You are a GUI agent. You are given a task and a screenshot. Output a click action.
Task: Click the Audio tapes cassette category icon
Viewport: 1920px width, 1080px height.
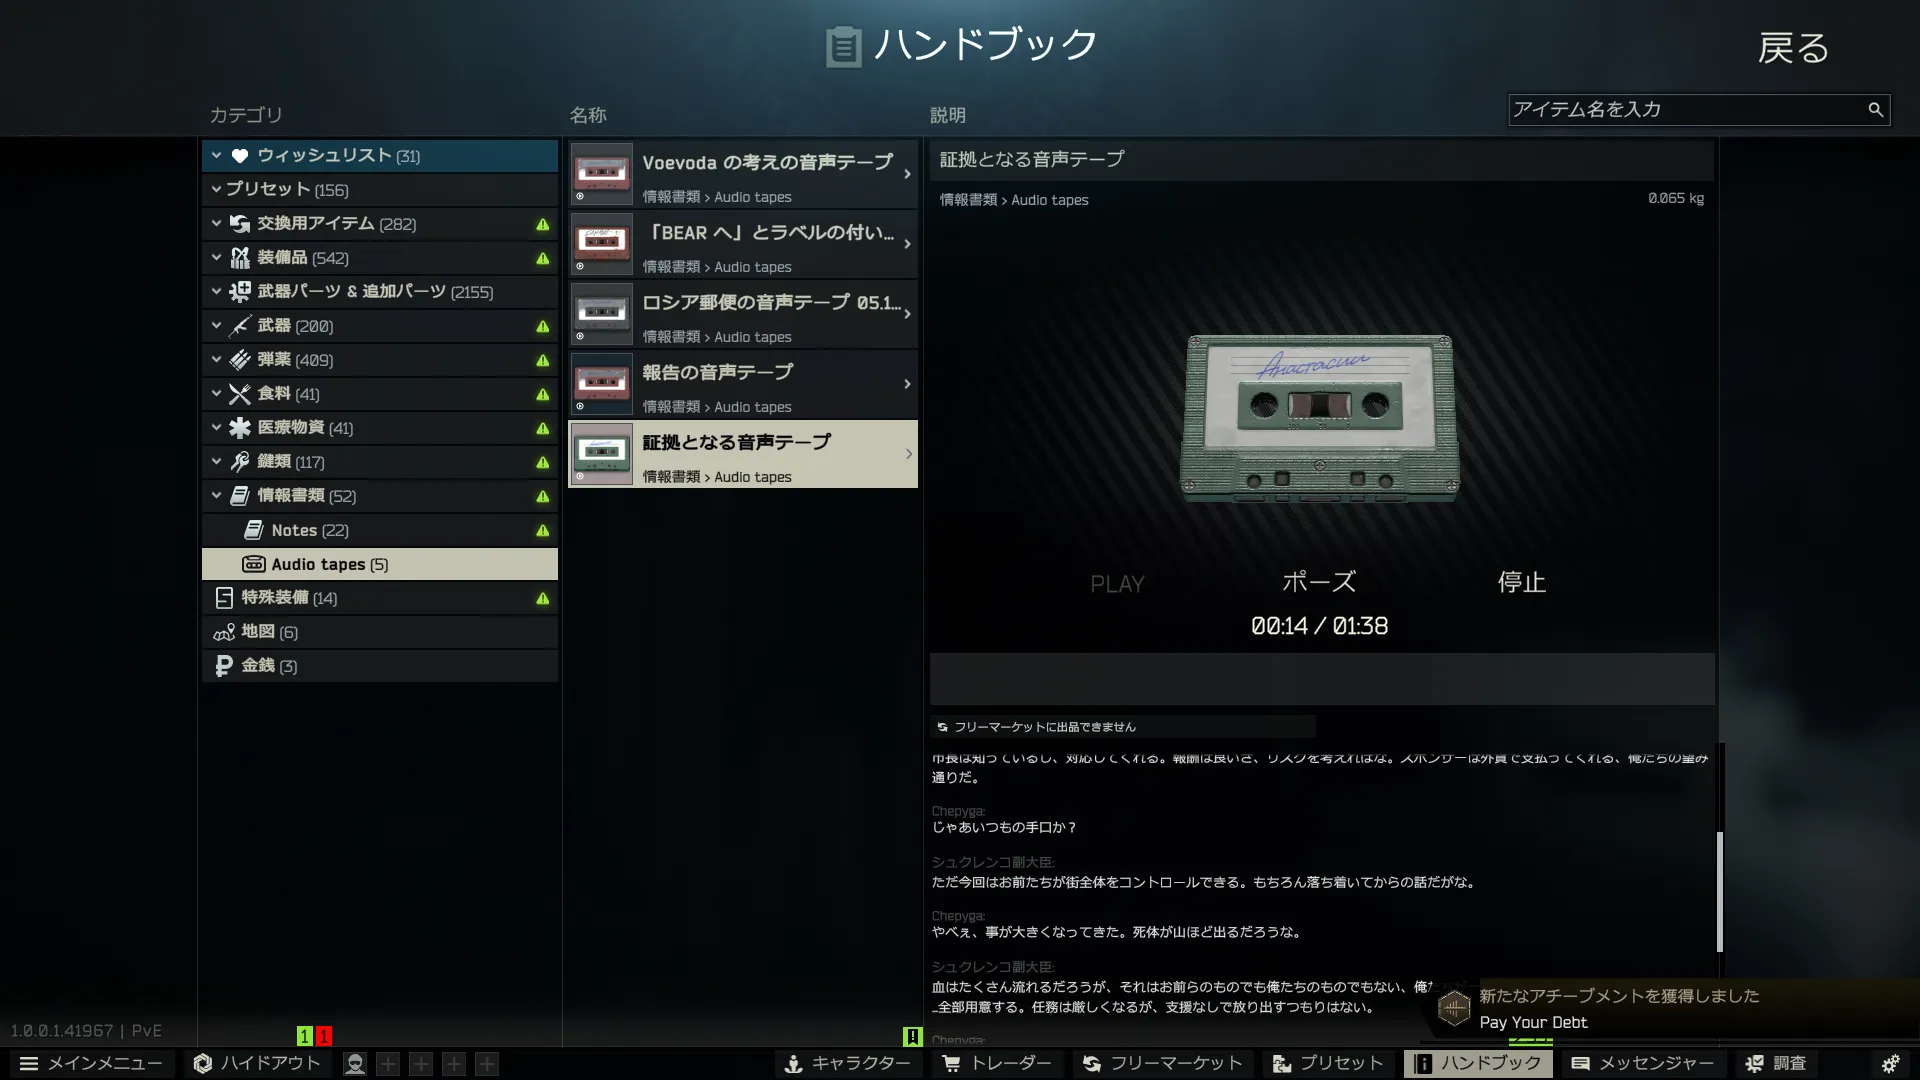(x=254, y=564)
